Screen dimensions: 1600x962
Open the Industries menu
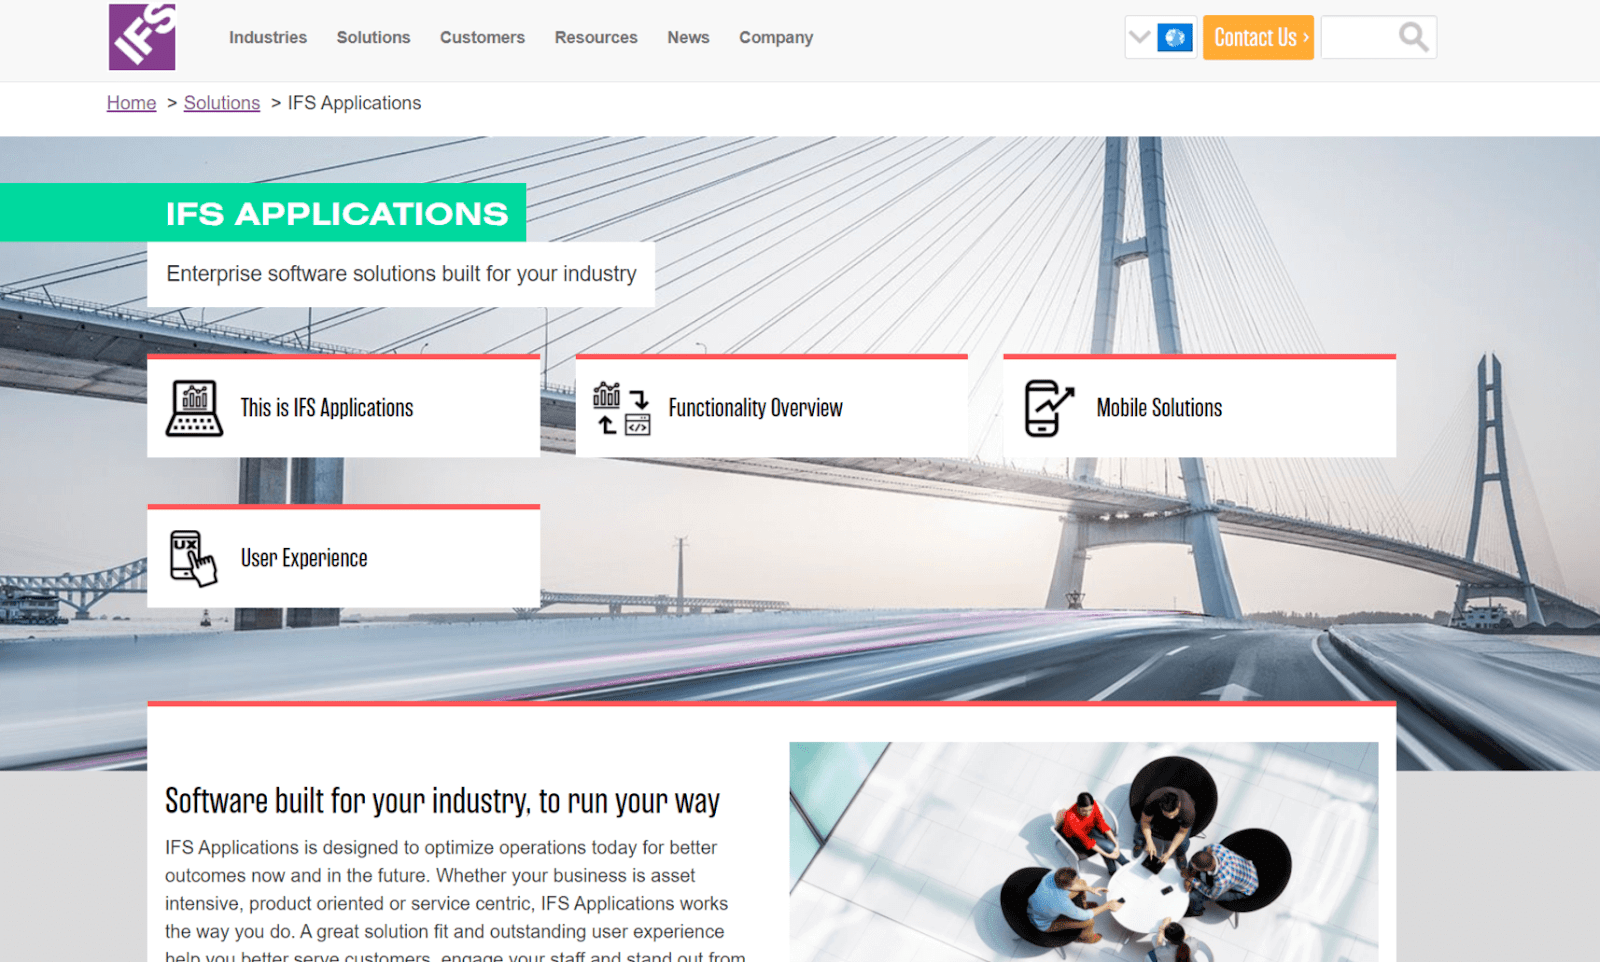(268, 37)
